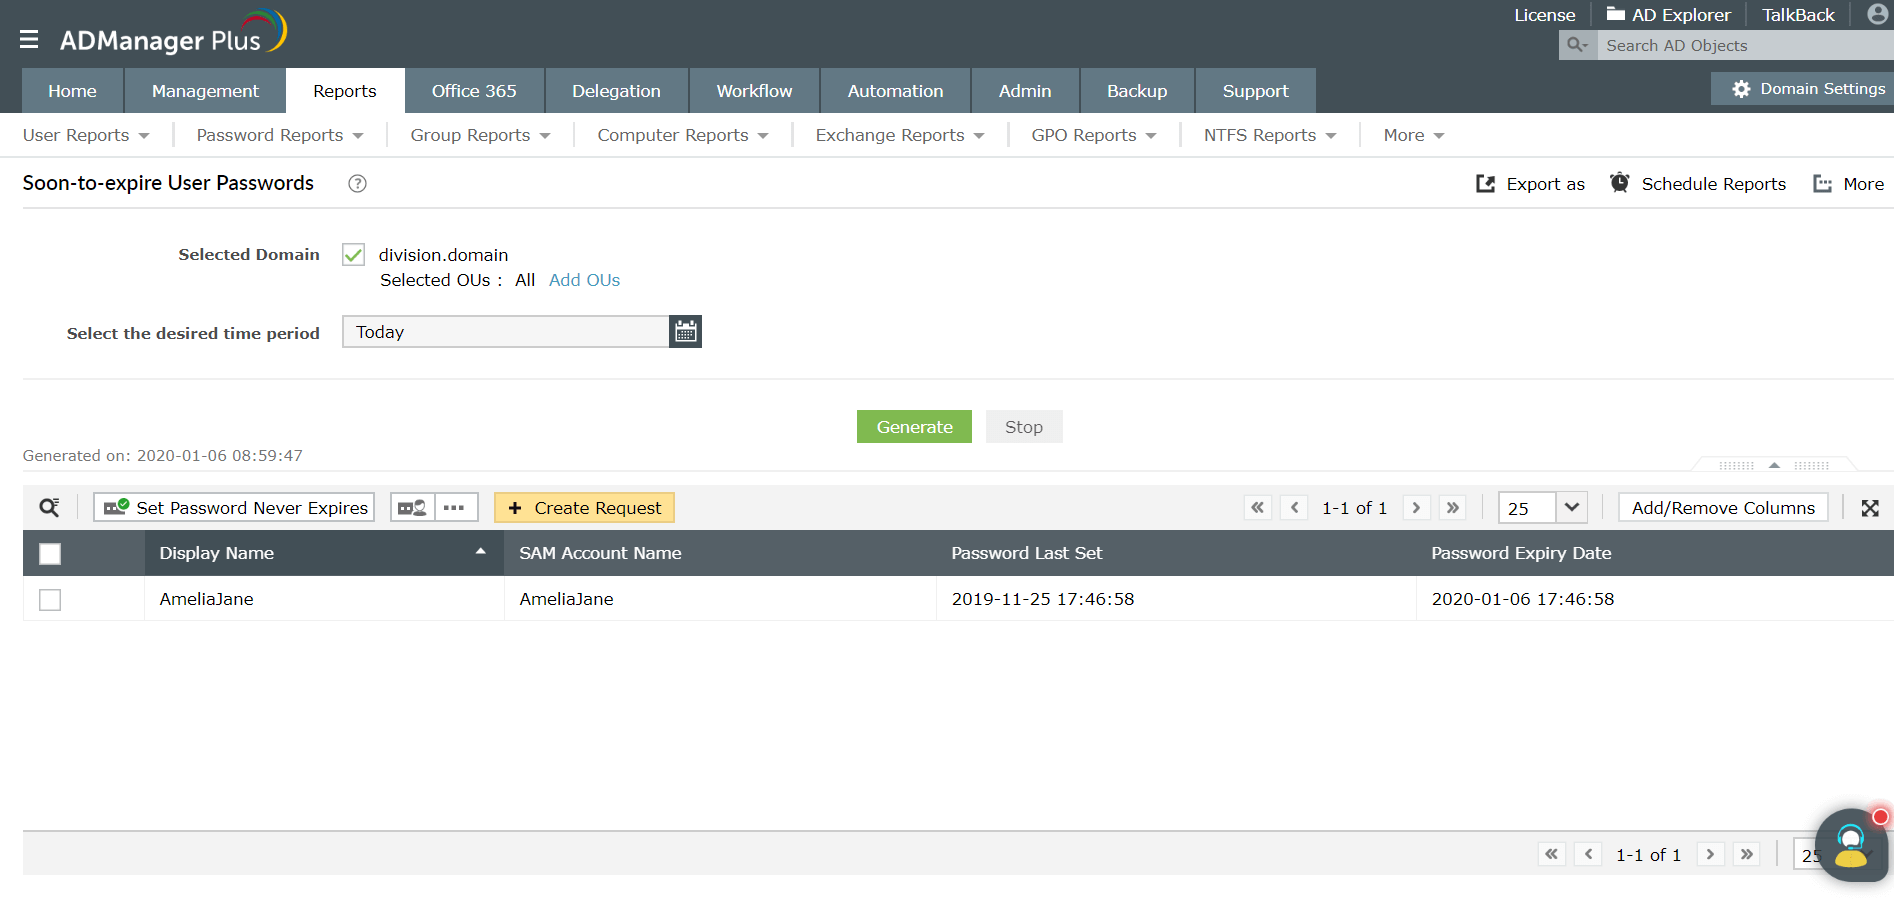Open the hamburger navigation menu
1894x915 pixels.
point(29,39)
